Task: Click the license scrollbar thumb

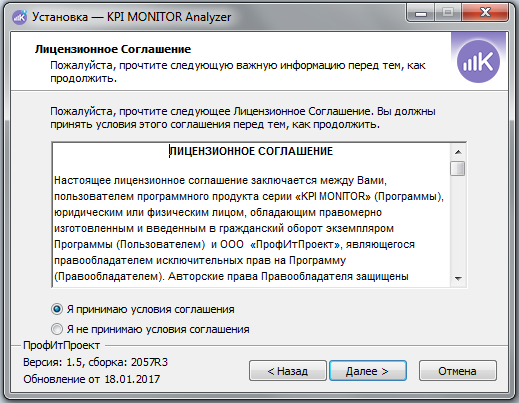Action: pyautogui.click(x=458, y=168)
